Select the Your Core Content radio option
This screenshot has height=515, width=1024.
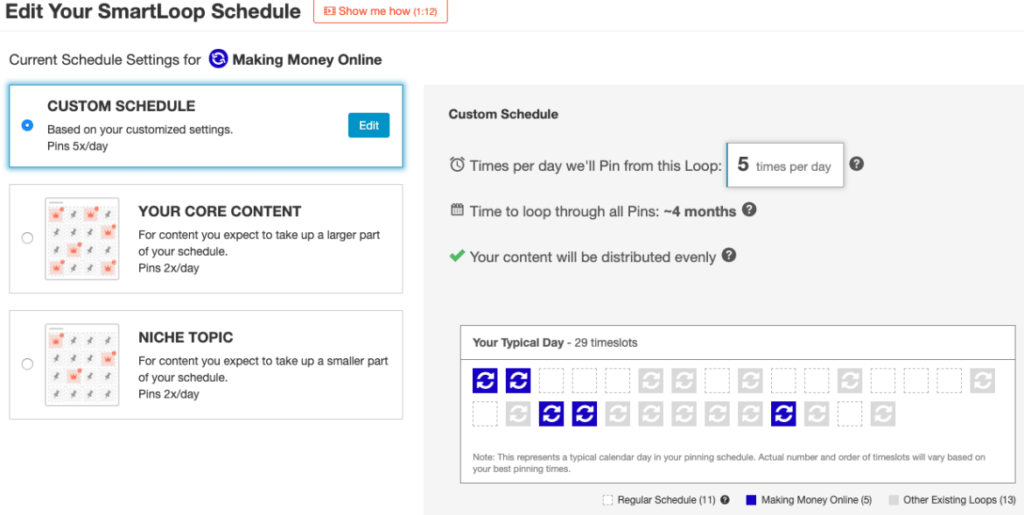(27, 238)
